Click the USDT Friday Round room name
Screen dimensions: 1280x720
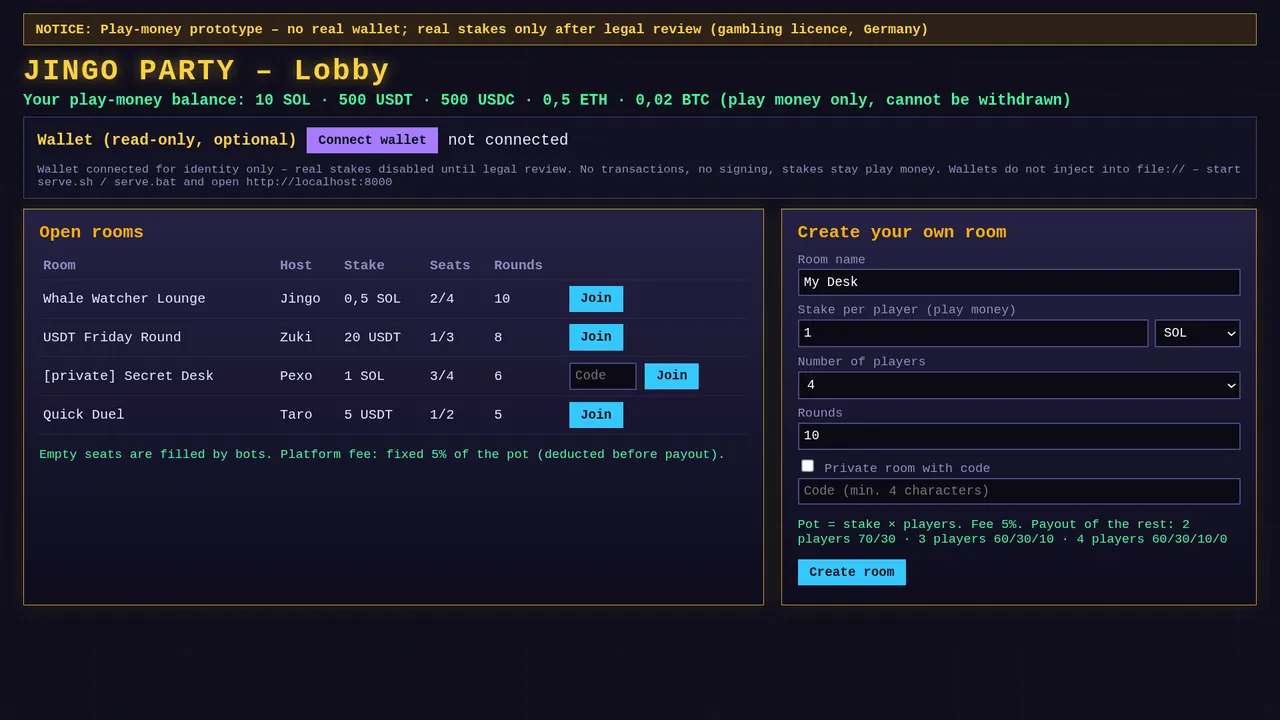pos(112,338)
